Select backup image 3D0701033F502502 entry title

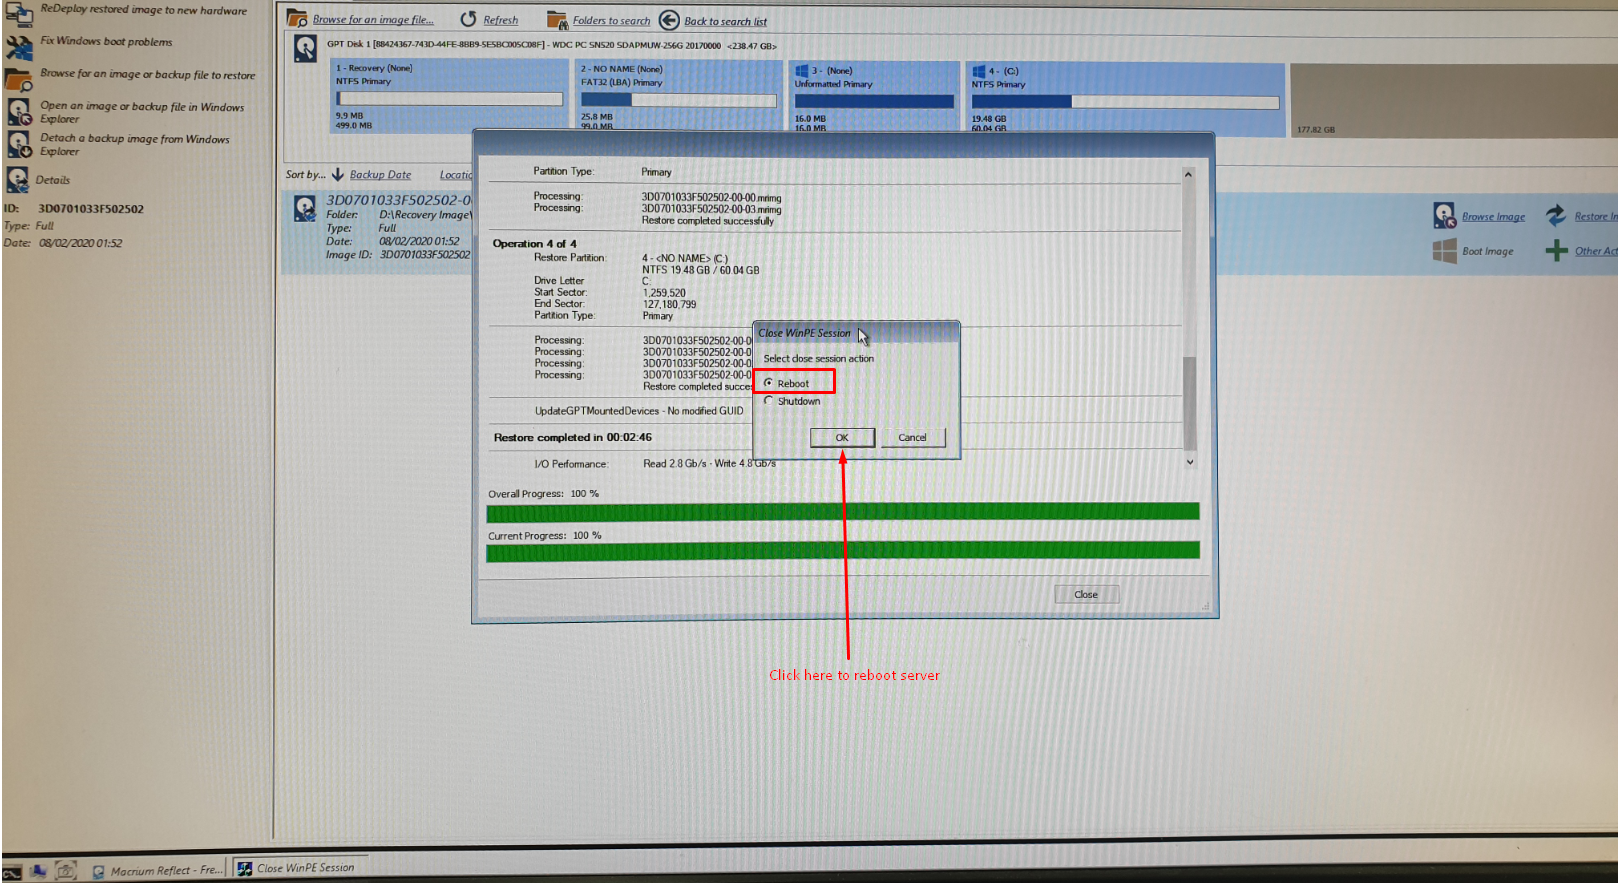[398, 200]
